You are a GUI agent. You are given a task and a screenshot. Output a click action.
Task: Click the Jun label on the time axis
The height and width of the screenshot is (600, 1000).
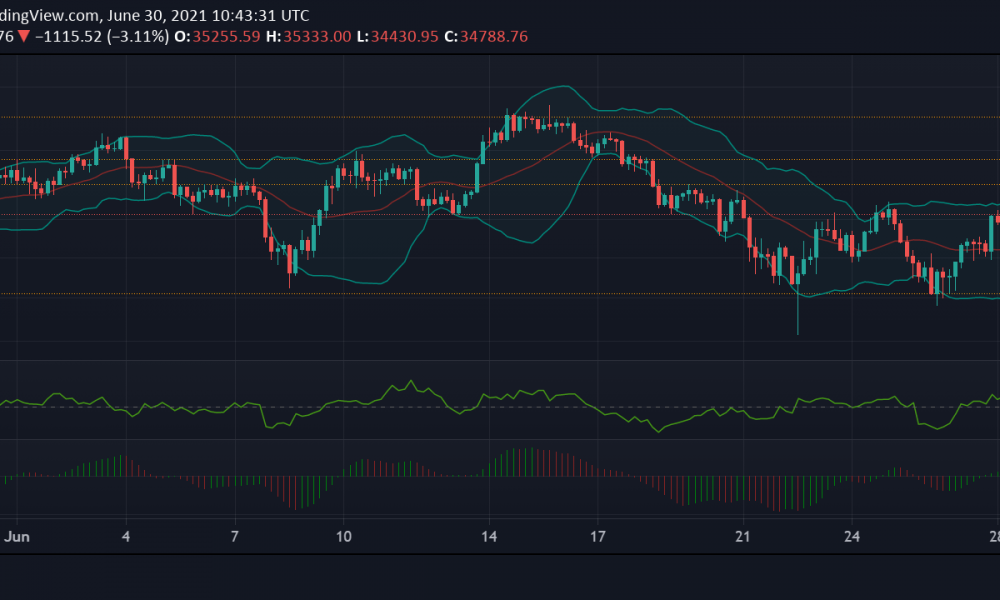click(x=17, y=536)
